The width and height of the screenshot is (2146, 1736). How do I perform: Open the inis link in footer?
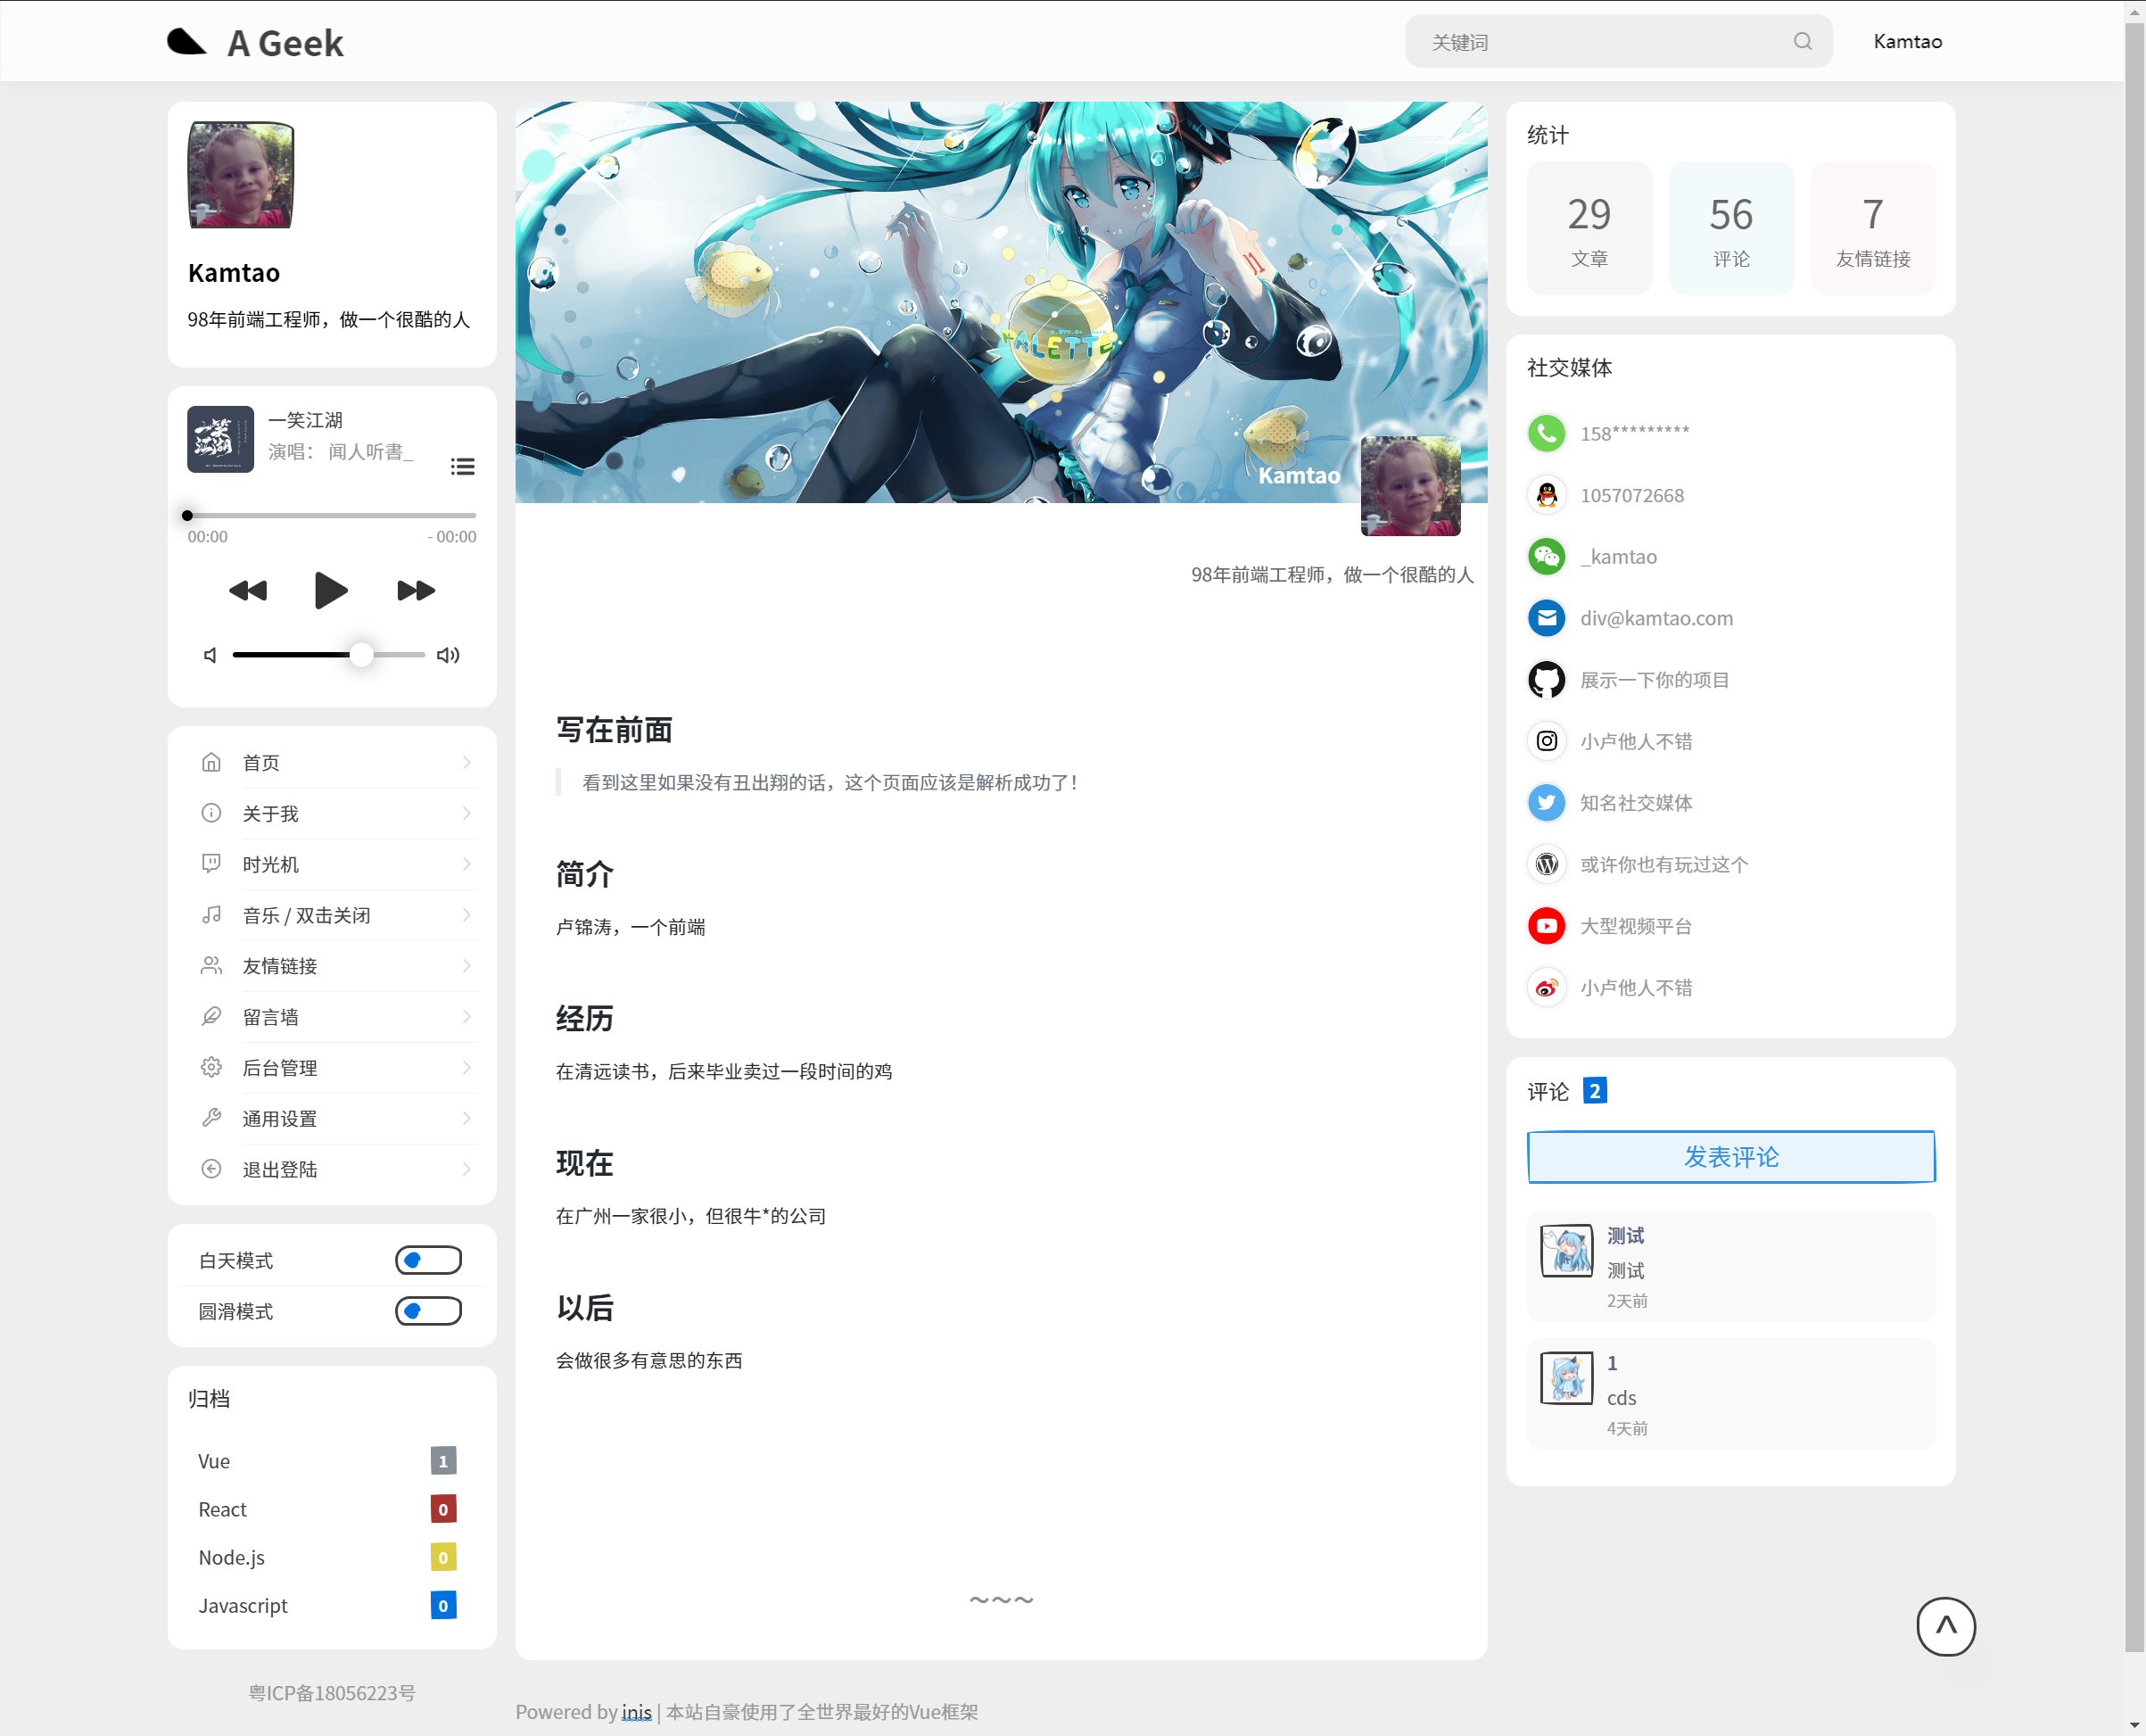(x=636, y=1711)
